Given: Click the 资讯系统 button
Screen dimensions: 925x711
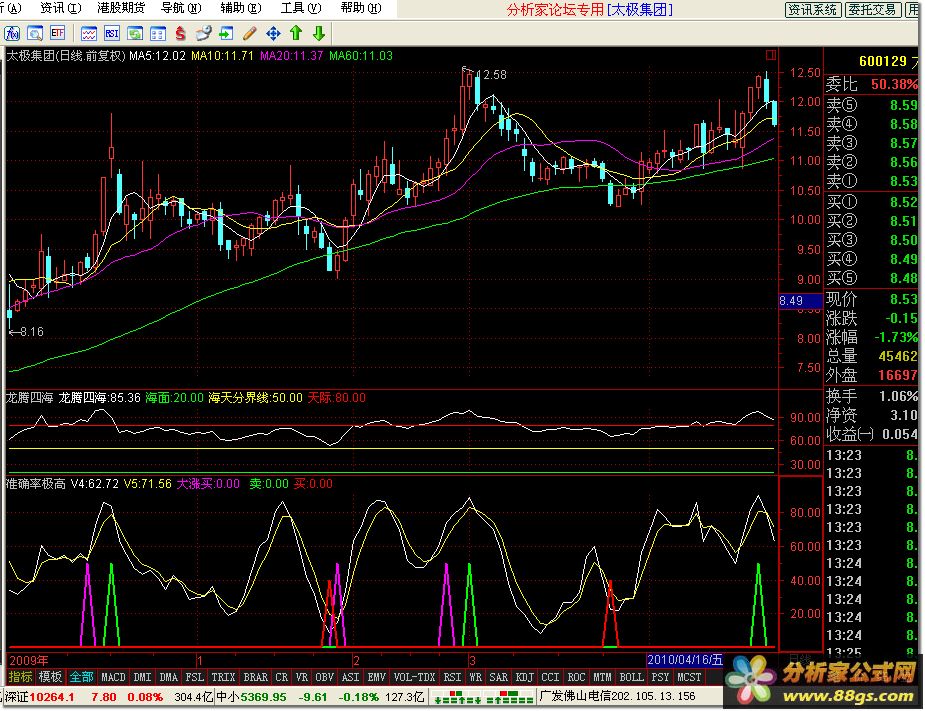Looking at the screenshot, I should point(812,9).
